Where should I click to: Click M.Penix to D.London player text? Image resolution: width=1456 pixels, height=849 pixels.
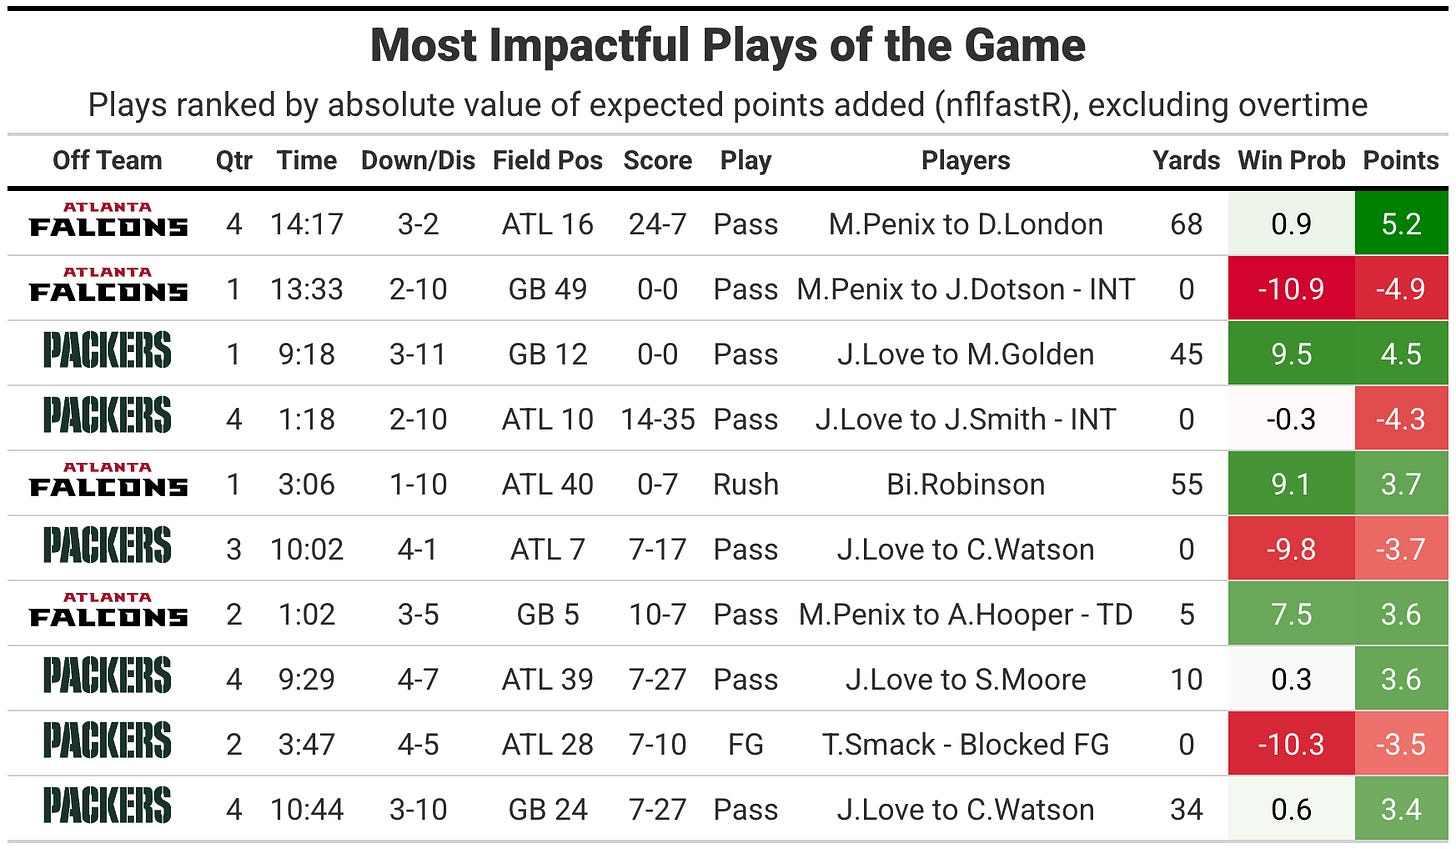(966, 224)
